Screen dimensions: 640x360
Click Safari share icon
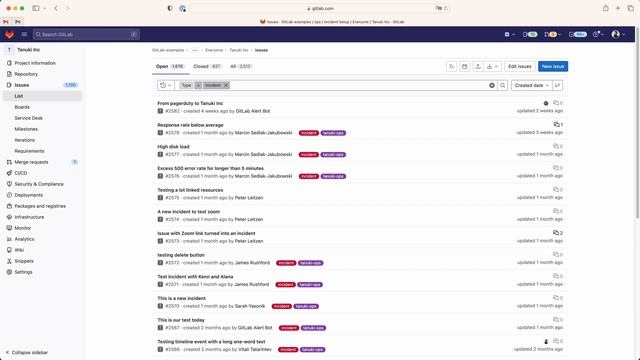point(606,8)
